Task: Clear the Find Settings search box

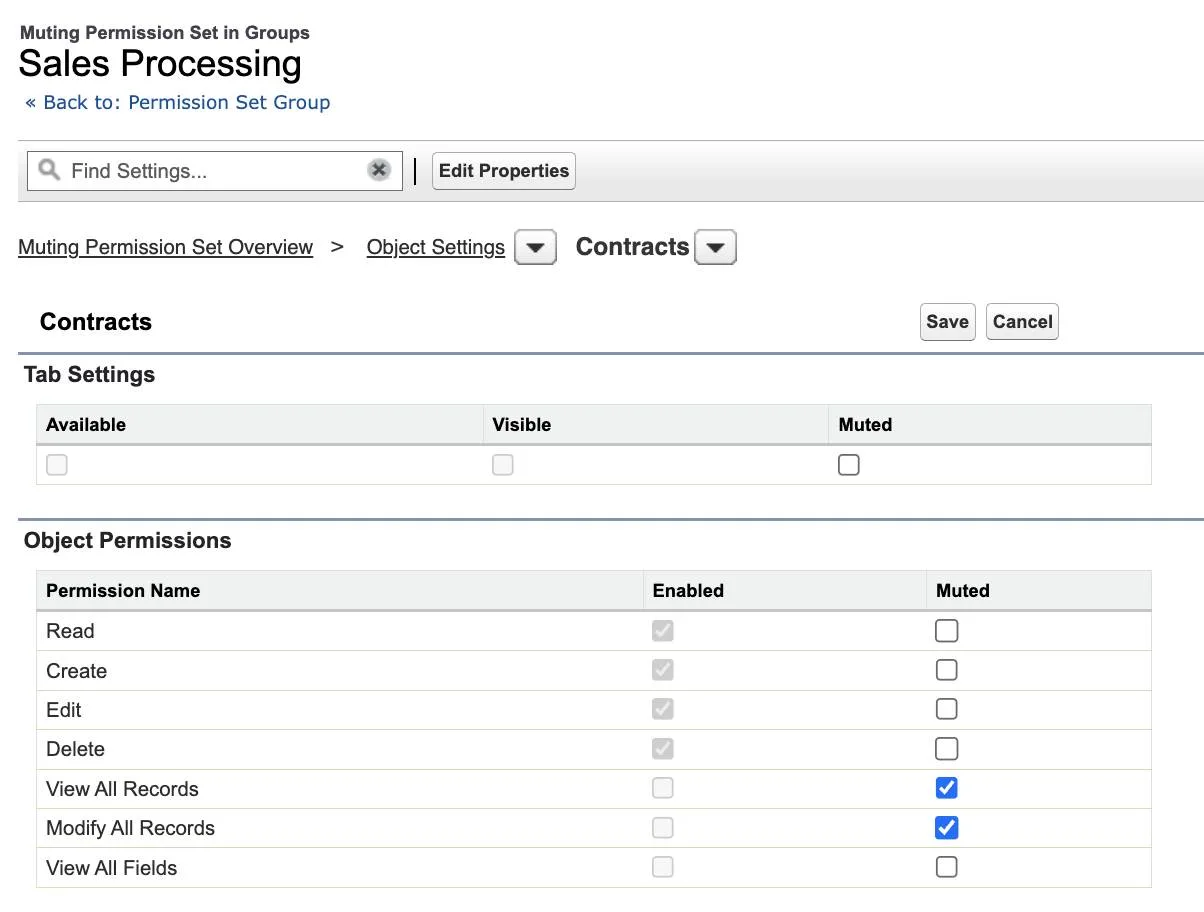Action: [378, 170]
